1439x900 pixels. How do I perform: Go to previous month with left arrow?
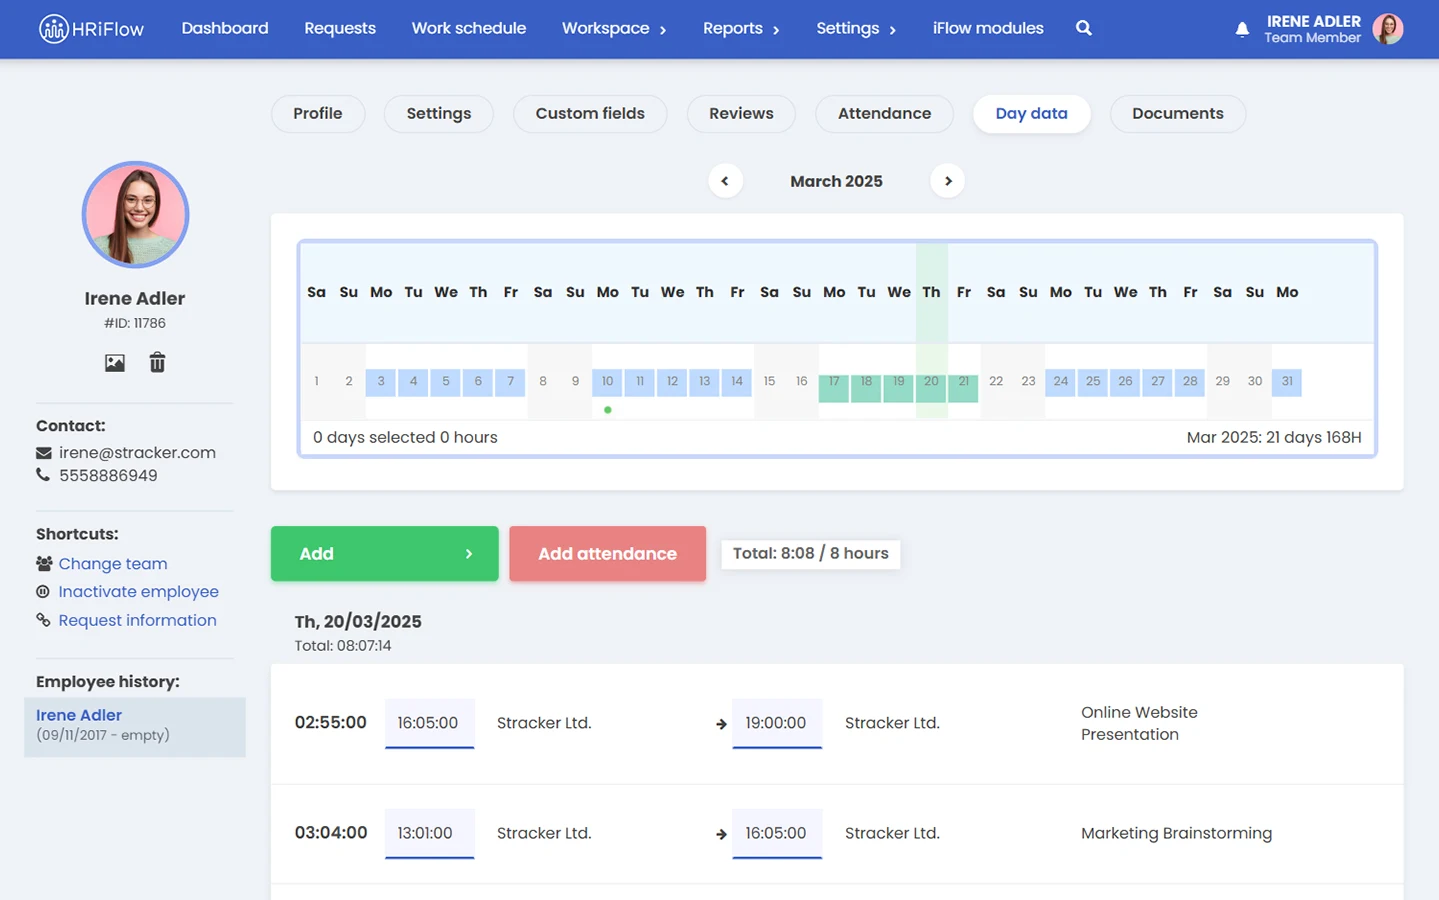click(725, 181)
